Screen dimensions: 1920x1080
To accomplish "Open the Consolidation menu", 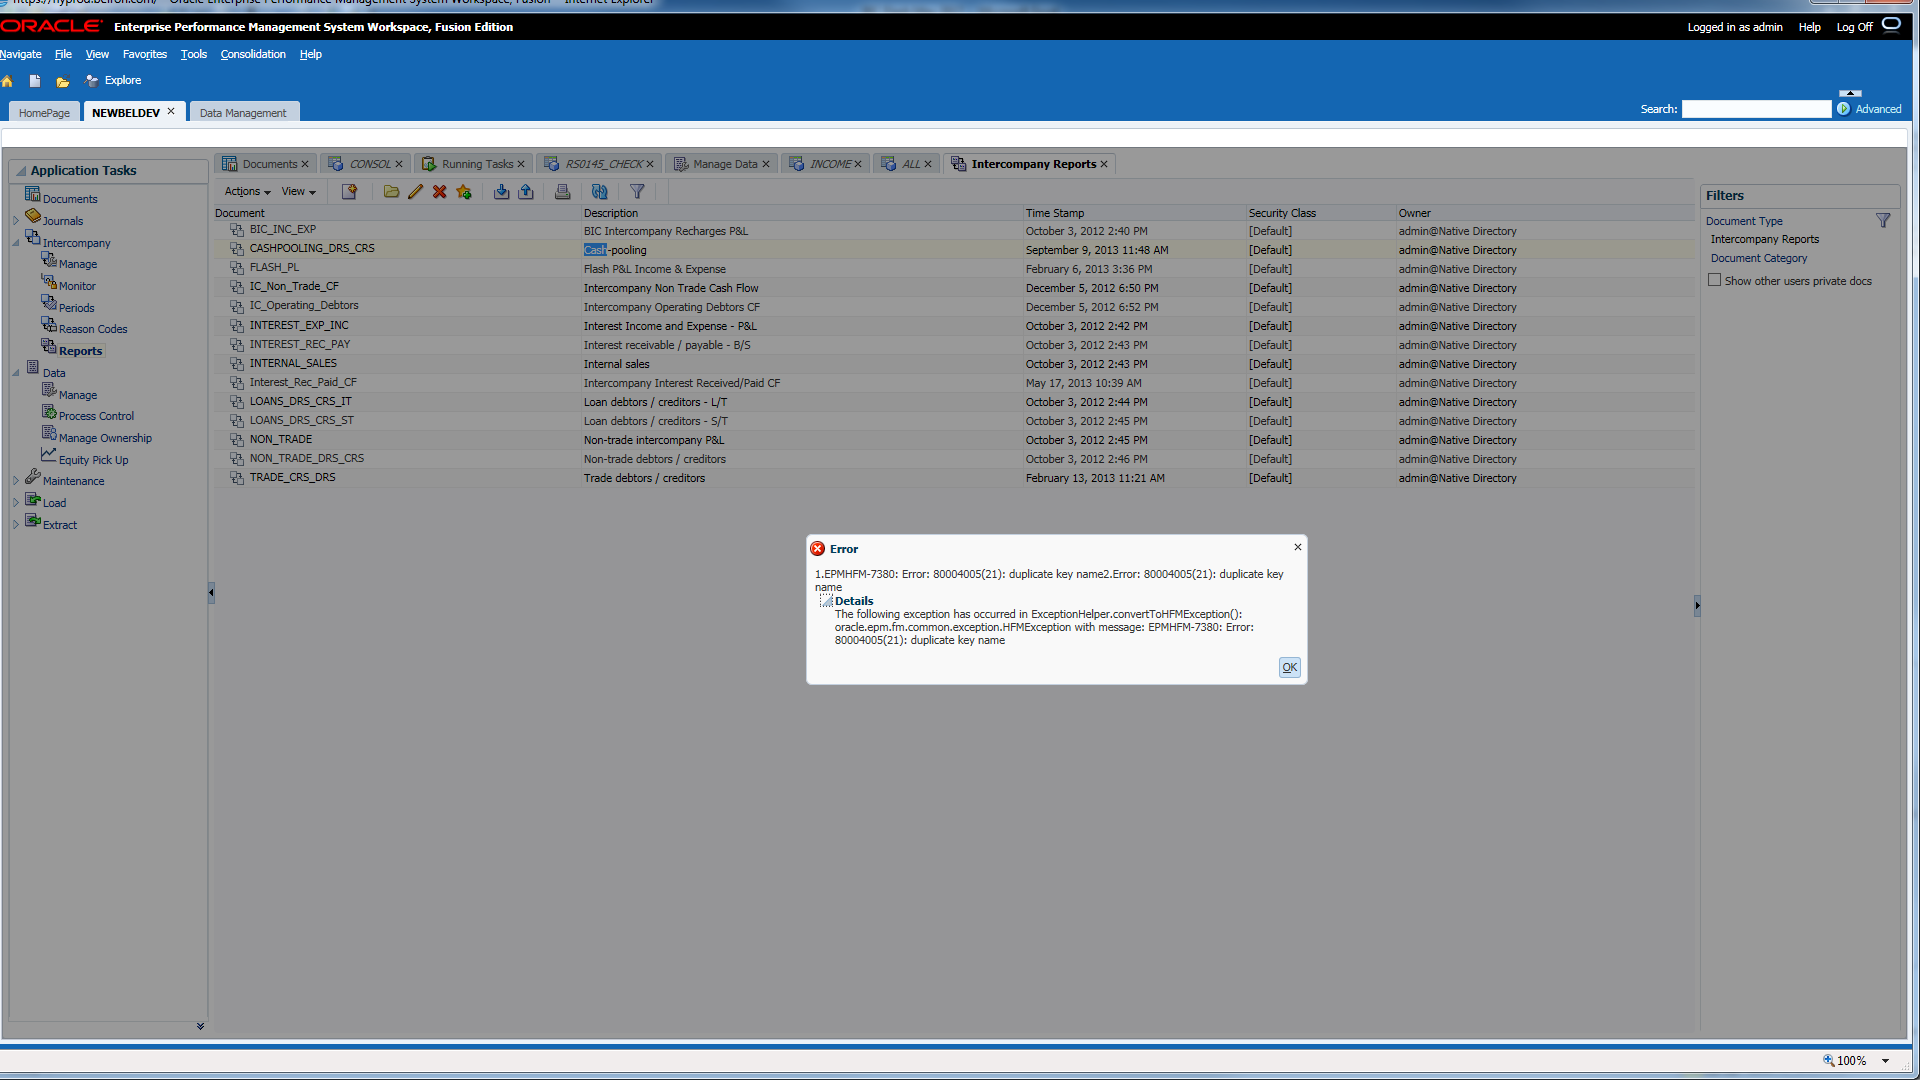I will [x=253, y=54].
